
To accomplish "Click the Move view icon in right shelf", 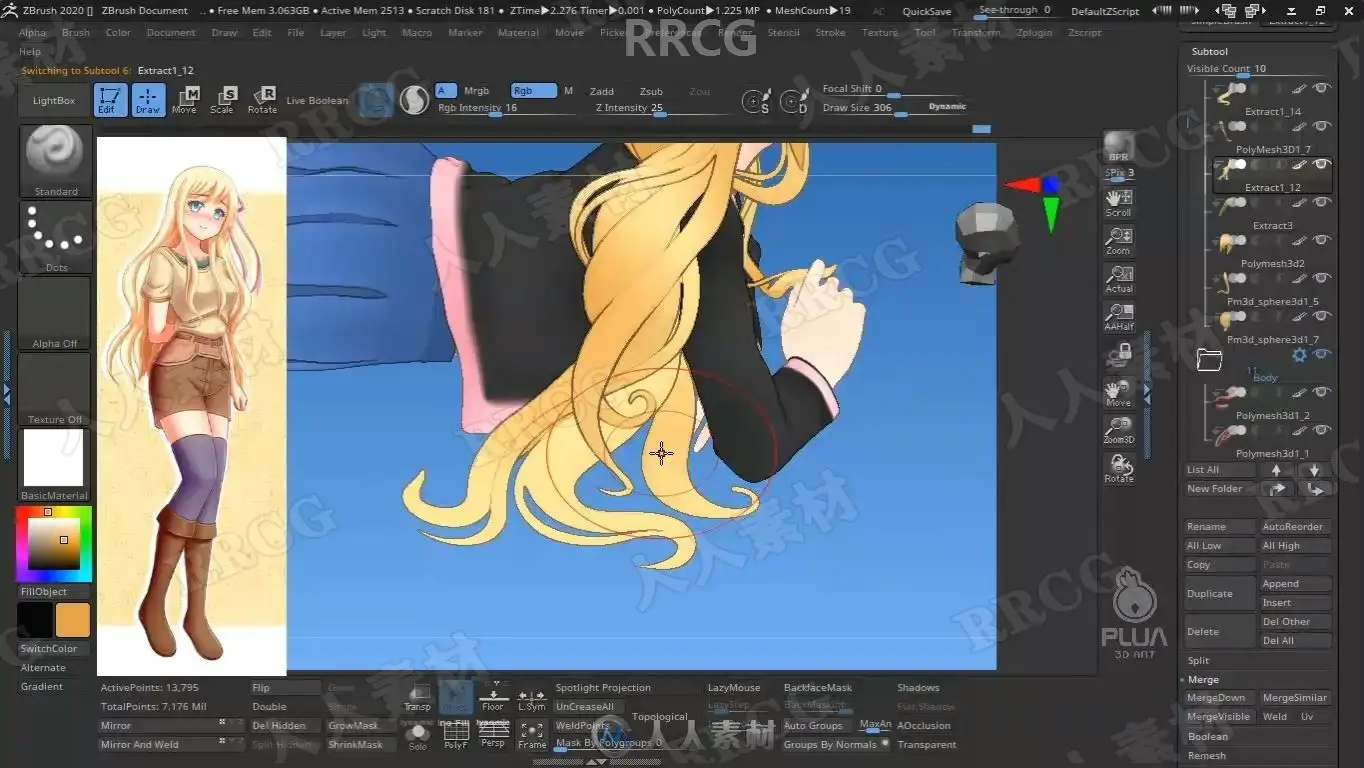I will pyautogui.click(x=1119, y=393).
